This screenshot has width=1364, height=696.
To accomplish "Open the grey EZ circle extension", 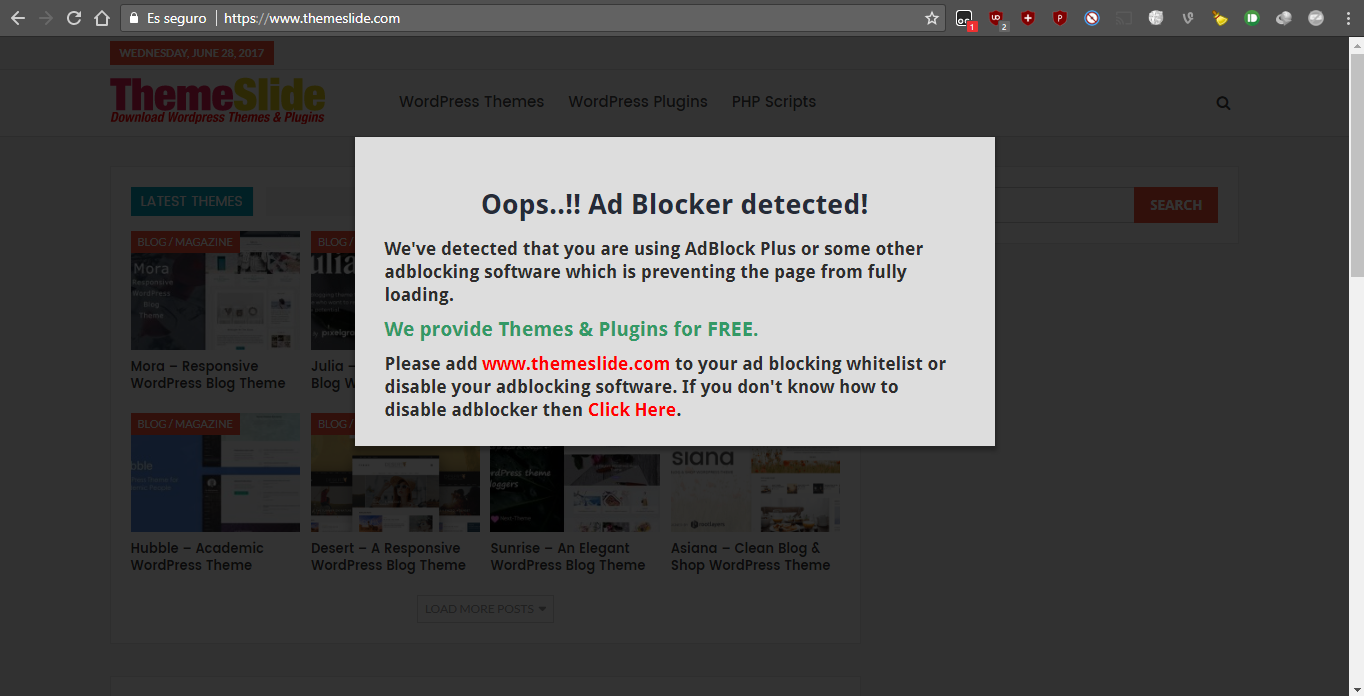I will pyautogui.click(x=1316, y=18).
